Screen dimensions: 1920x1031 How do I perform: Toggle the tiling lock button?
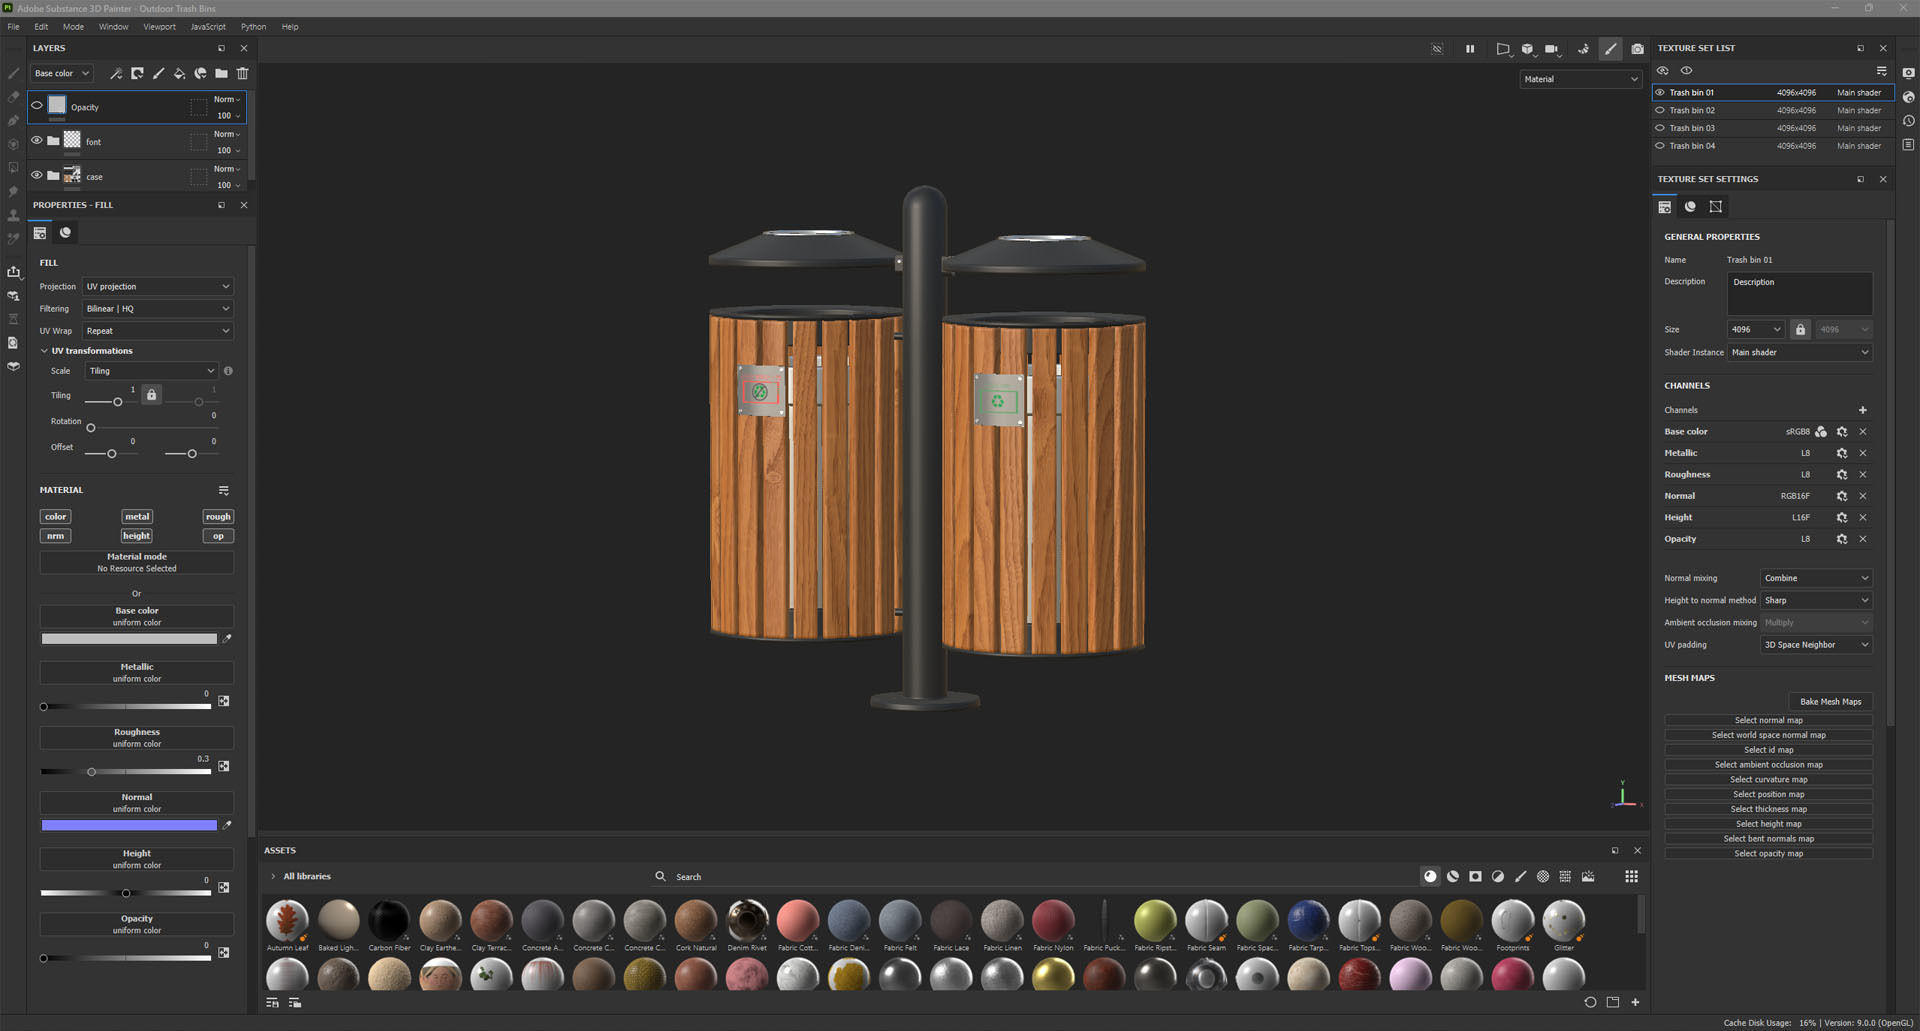click(x=151, y=394)
